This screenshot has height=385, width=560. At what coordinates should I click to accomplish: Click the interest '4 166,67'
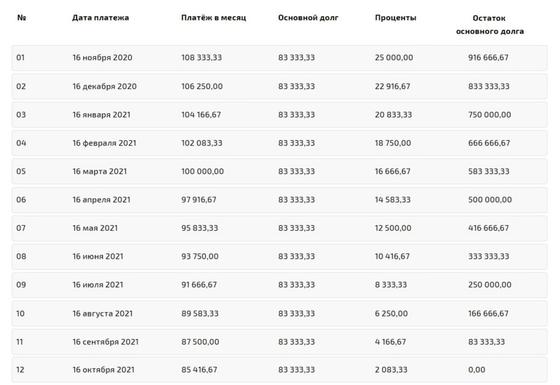(390, 342)
